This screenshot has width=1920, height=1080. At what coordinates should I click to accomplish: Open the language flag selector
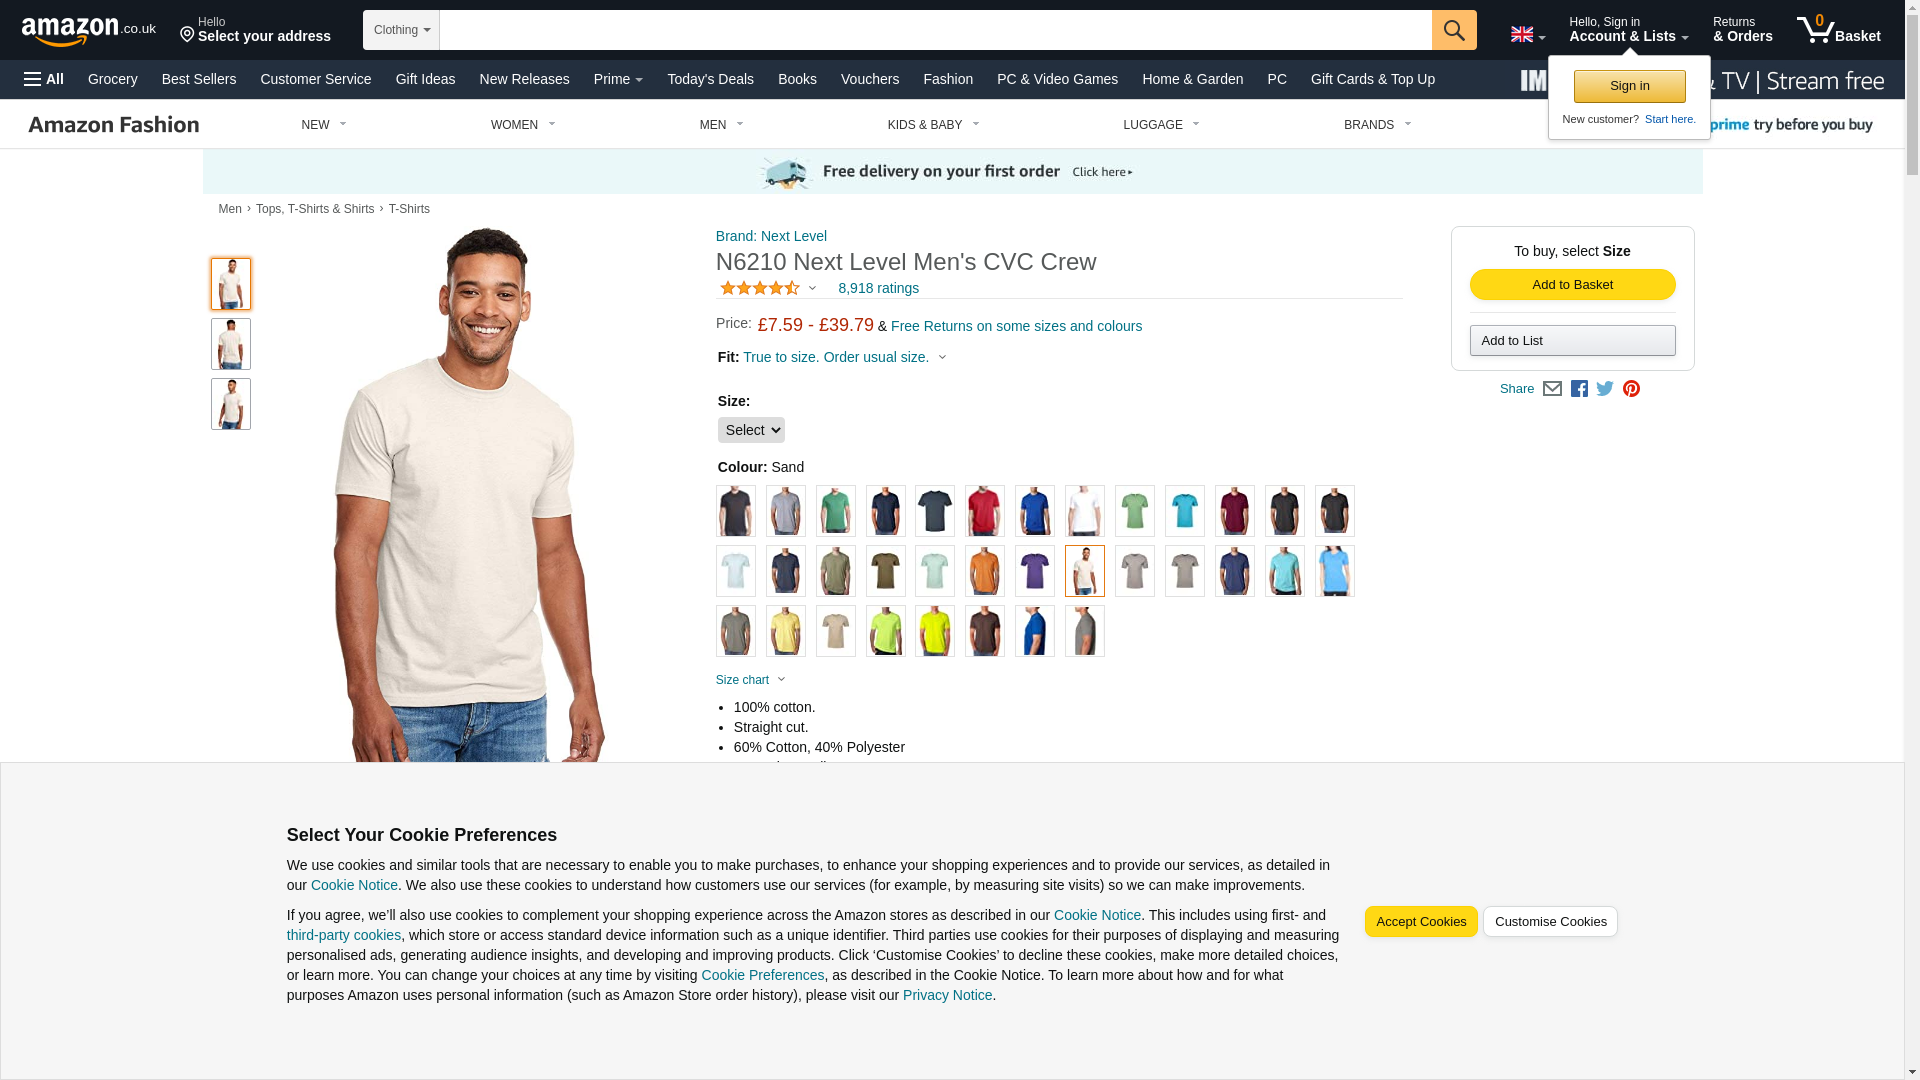[x=1528, y=35]
